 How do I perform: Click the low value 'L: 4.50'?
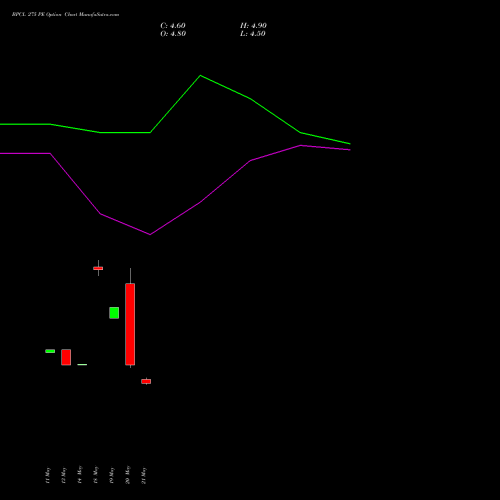(x=253, y=34)
